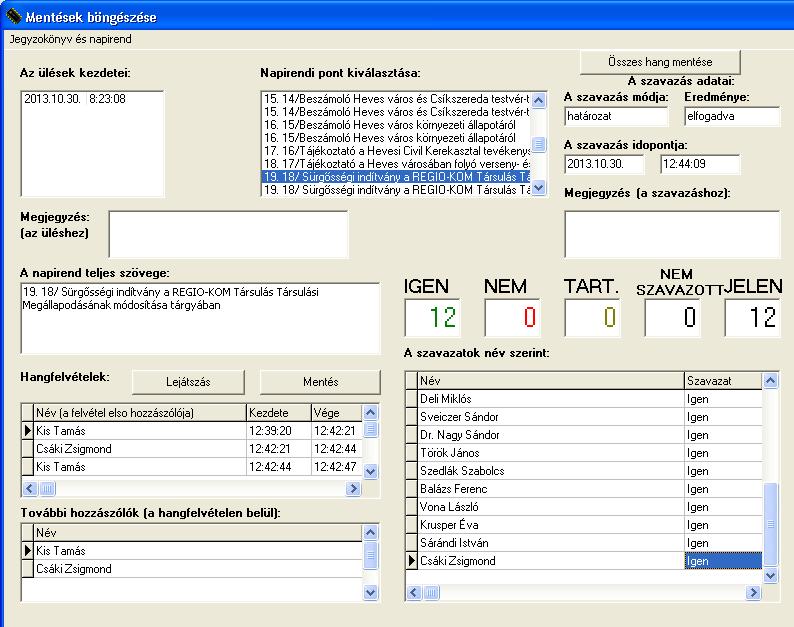
Task: Click the Megjegyzés (a szavazáshoz) text box
Action: point(672,234)
